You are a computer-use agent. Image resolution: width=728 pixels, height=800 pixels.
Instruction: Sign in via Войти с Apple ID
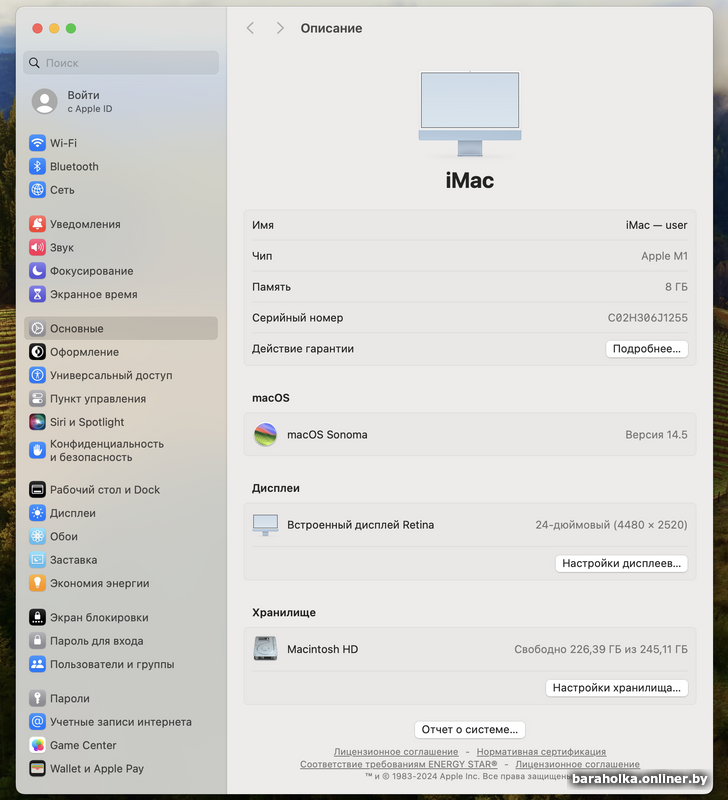point(90,102)
